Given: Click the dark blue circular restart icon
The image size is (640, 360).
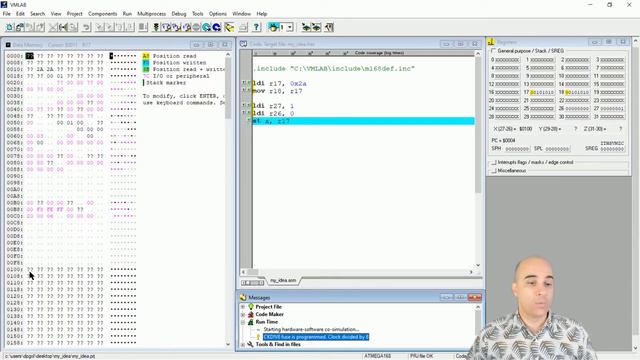Looking at the screenshot, I should point(216,27).
